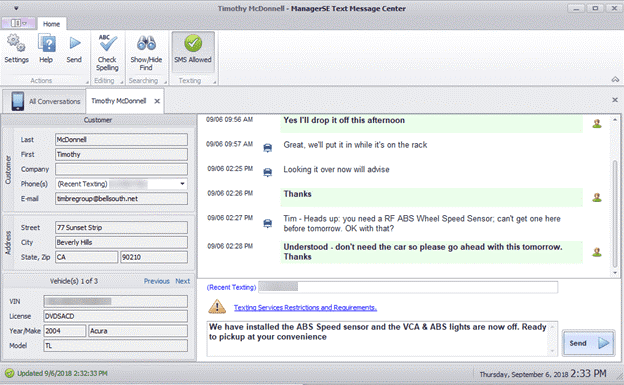Select the Timothy McDonnell conversation tab
The image size is (624, 385).
click(x=119, y=101)
